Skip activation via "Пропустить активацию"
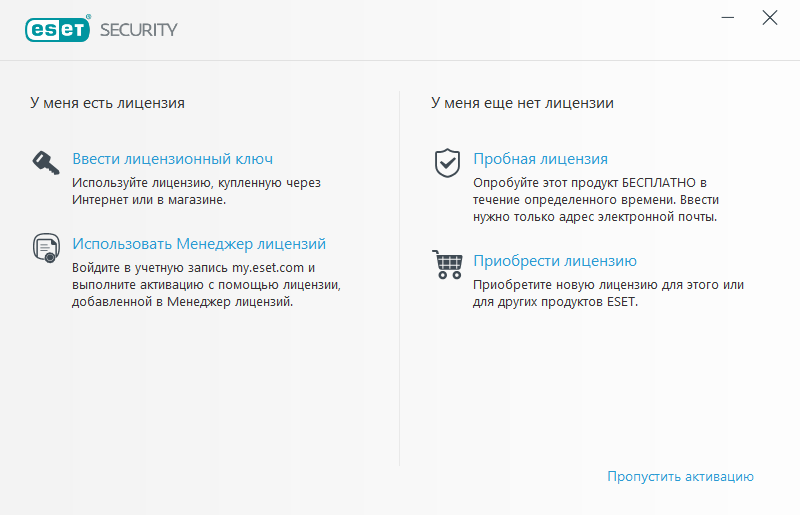This screenshot has width=800, height=515. [x=680, y=477]
